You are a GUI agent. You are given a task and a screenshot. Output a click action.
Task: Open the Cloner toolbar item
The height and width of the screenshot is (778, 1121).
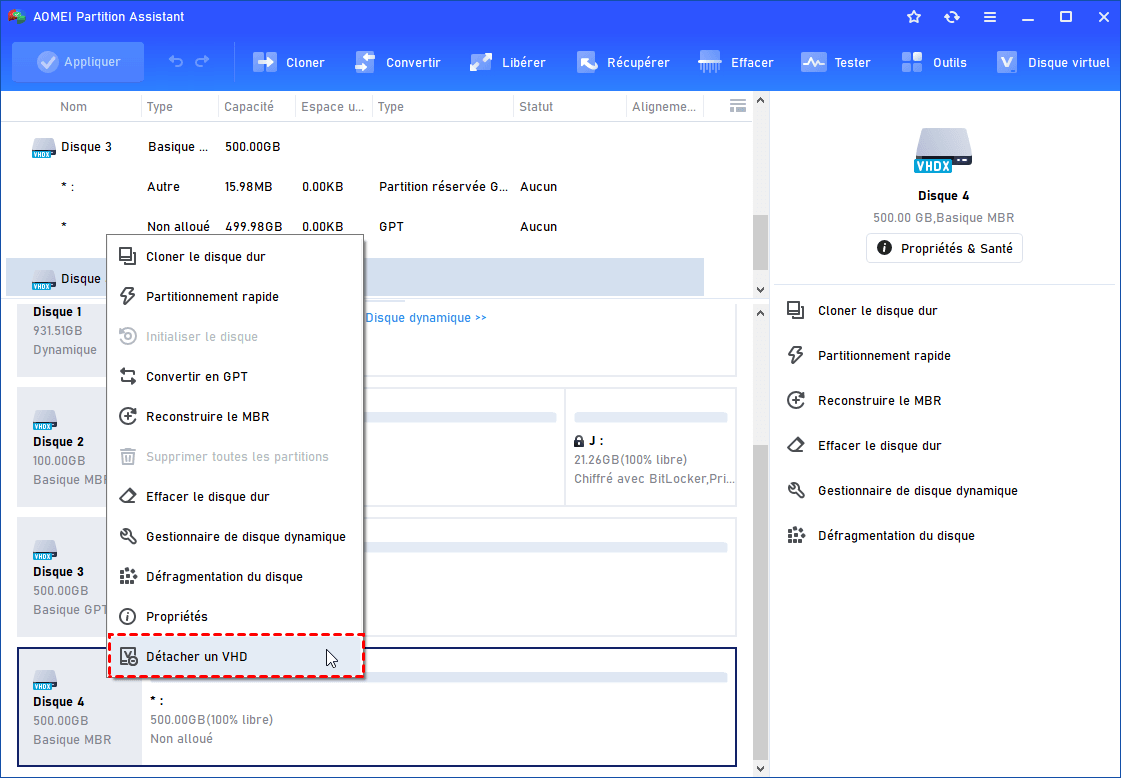point(289,63)
